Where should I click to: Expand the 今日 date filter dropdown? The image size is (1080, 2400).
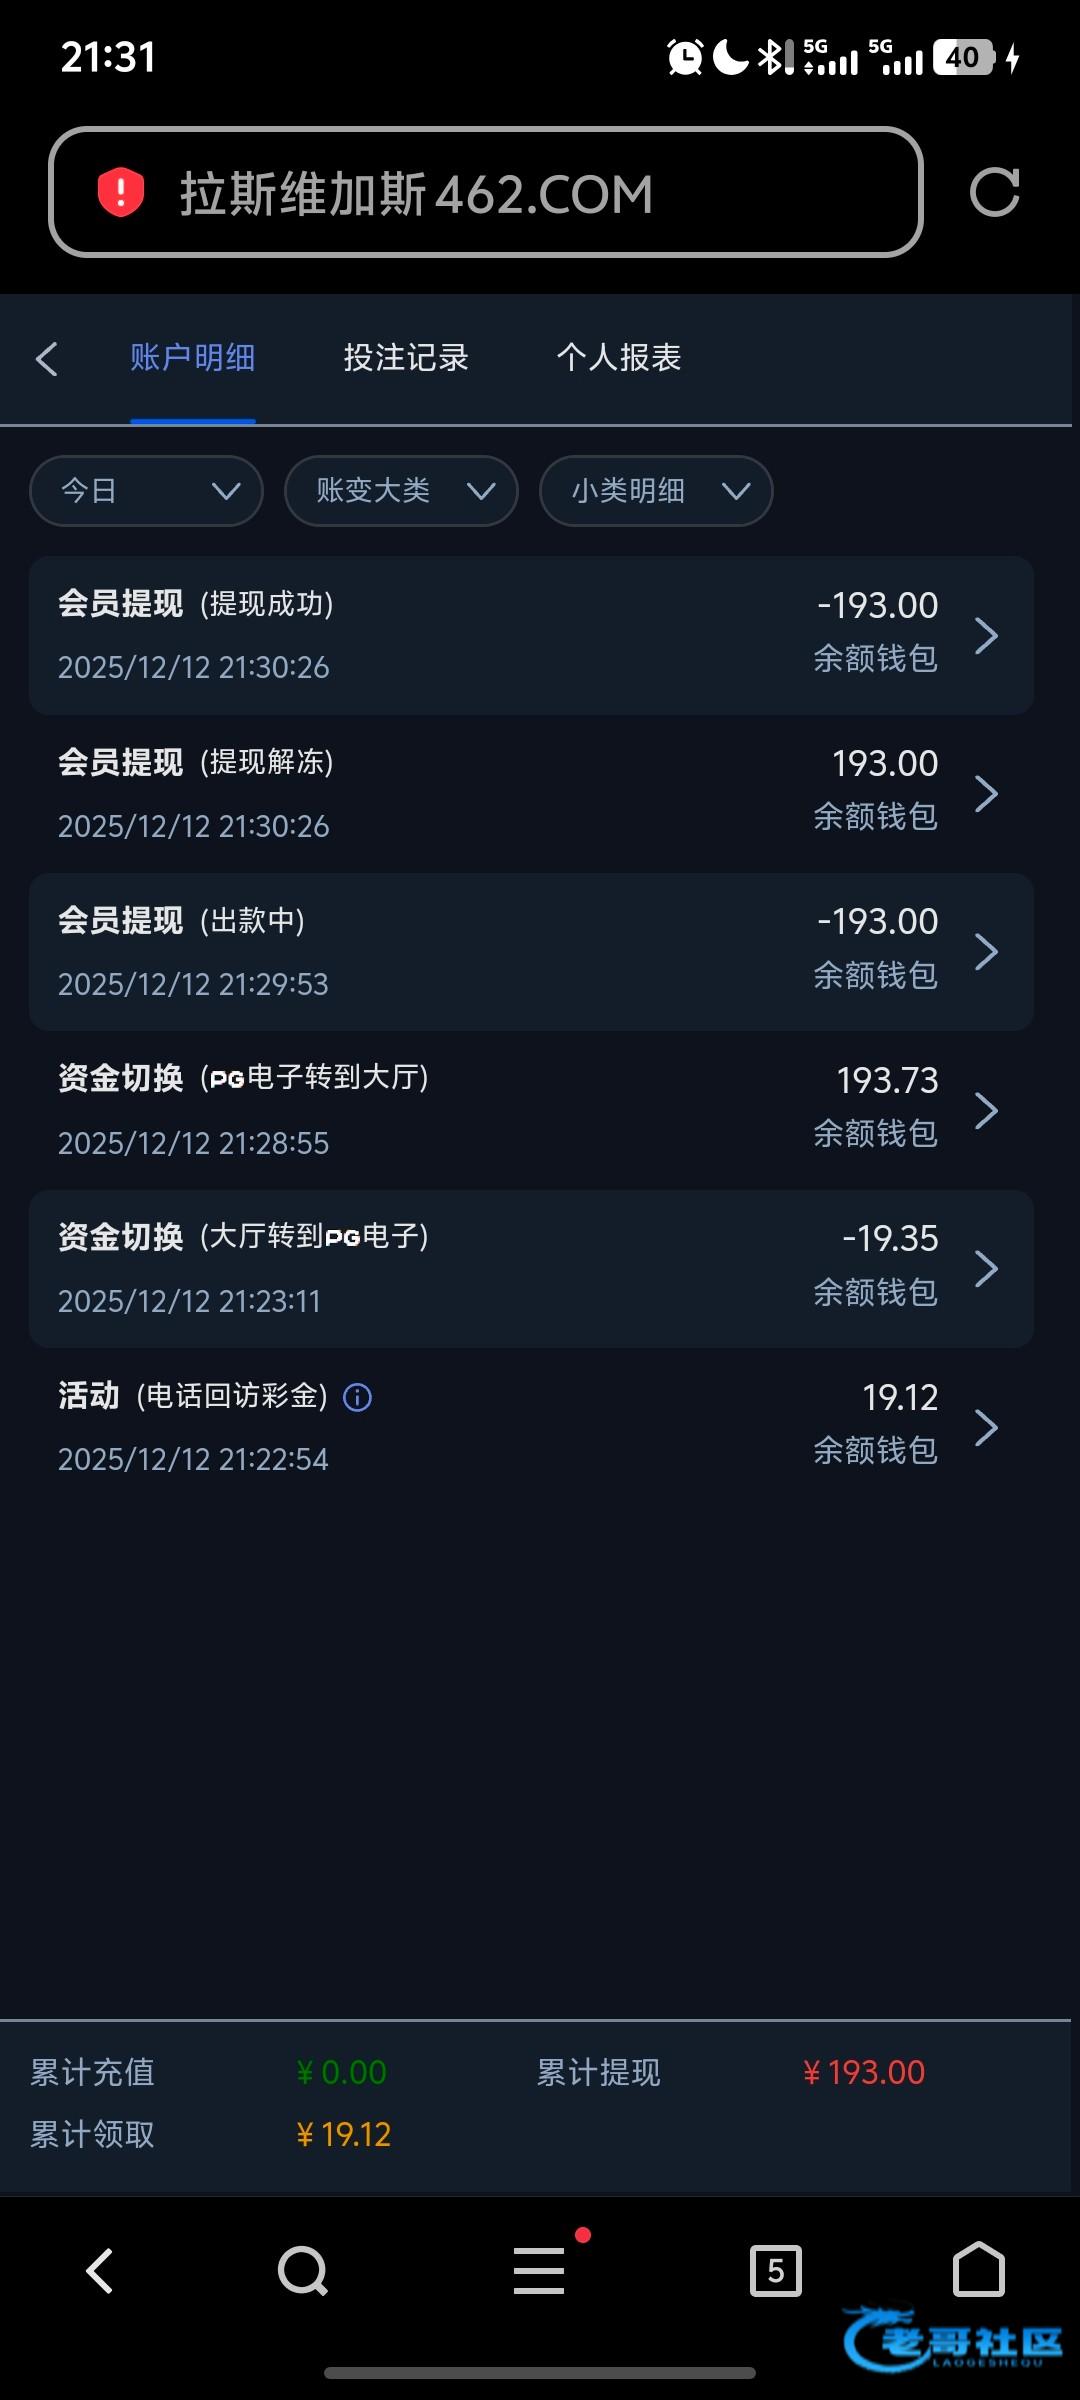(x=146, y=491)
